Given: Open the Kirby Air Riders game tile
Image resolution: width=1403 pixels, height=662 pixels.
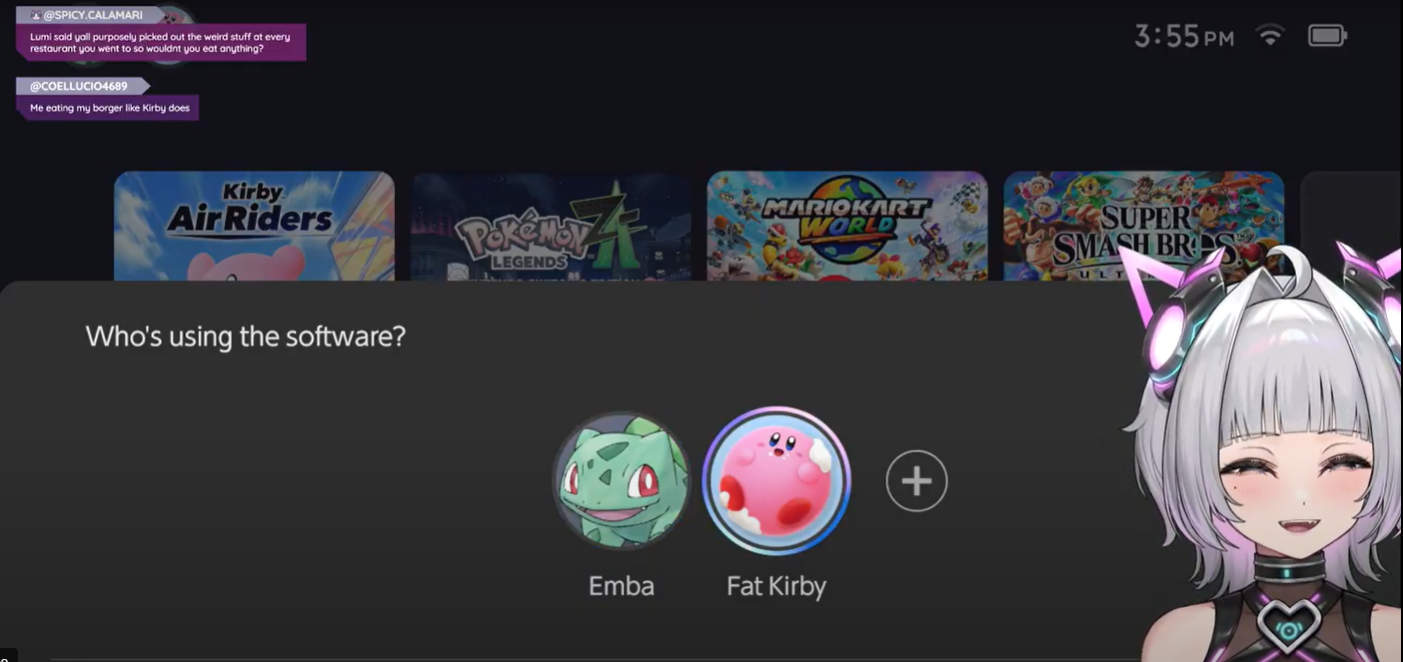Looking at the screenshot, I should 254,226.
